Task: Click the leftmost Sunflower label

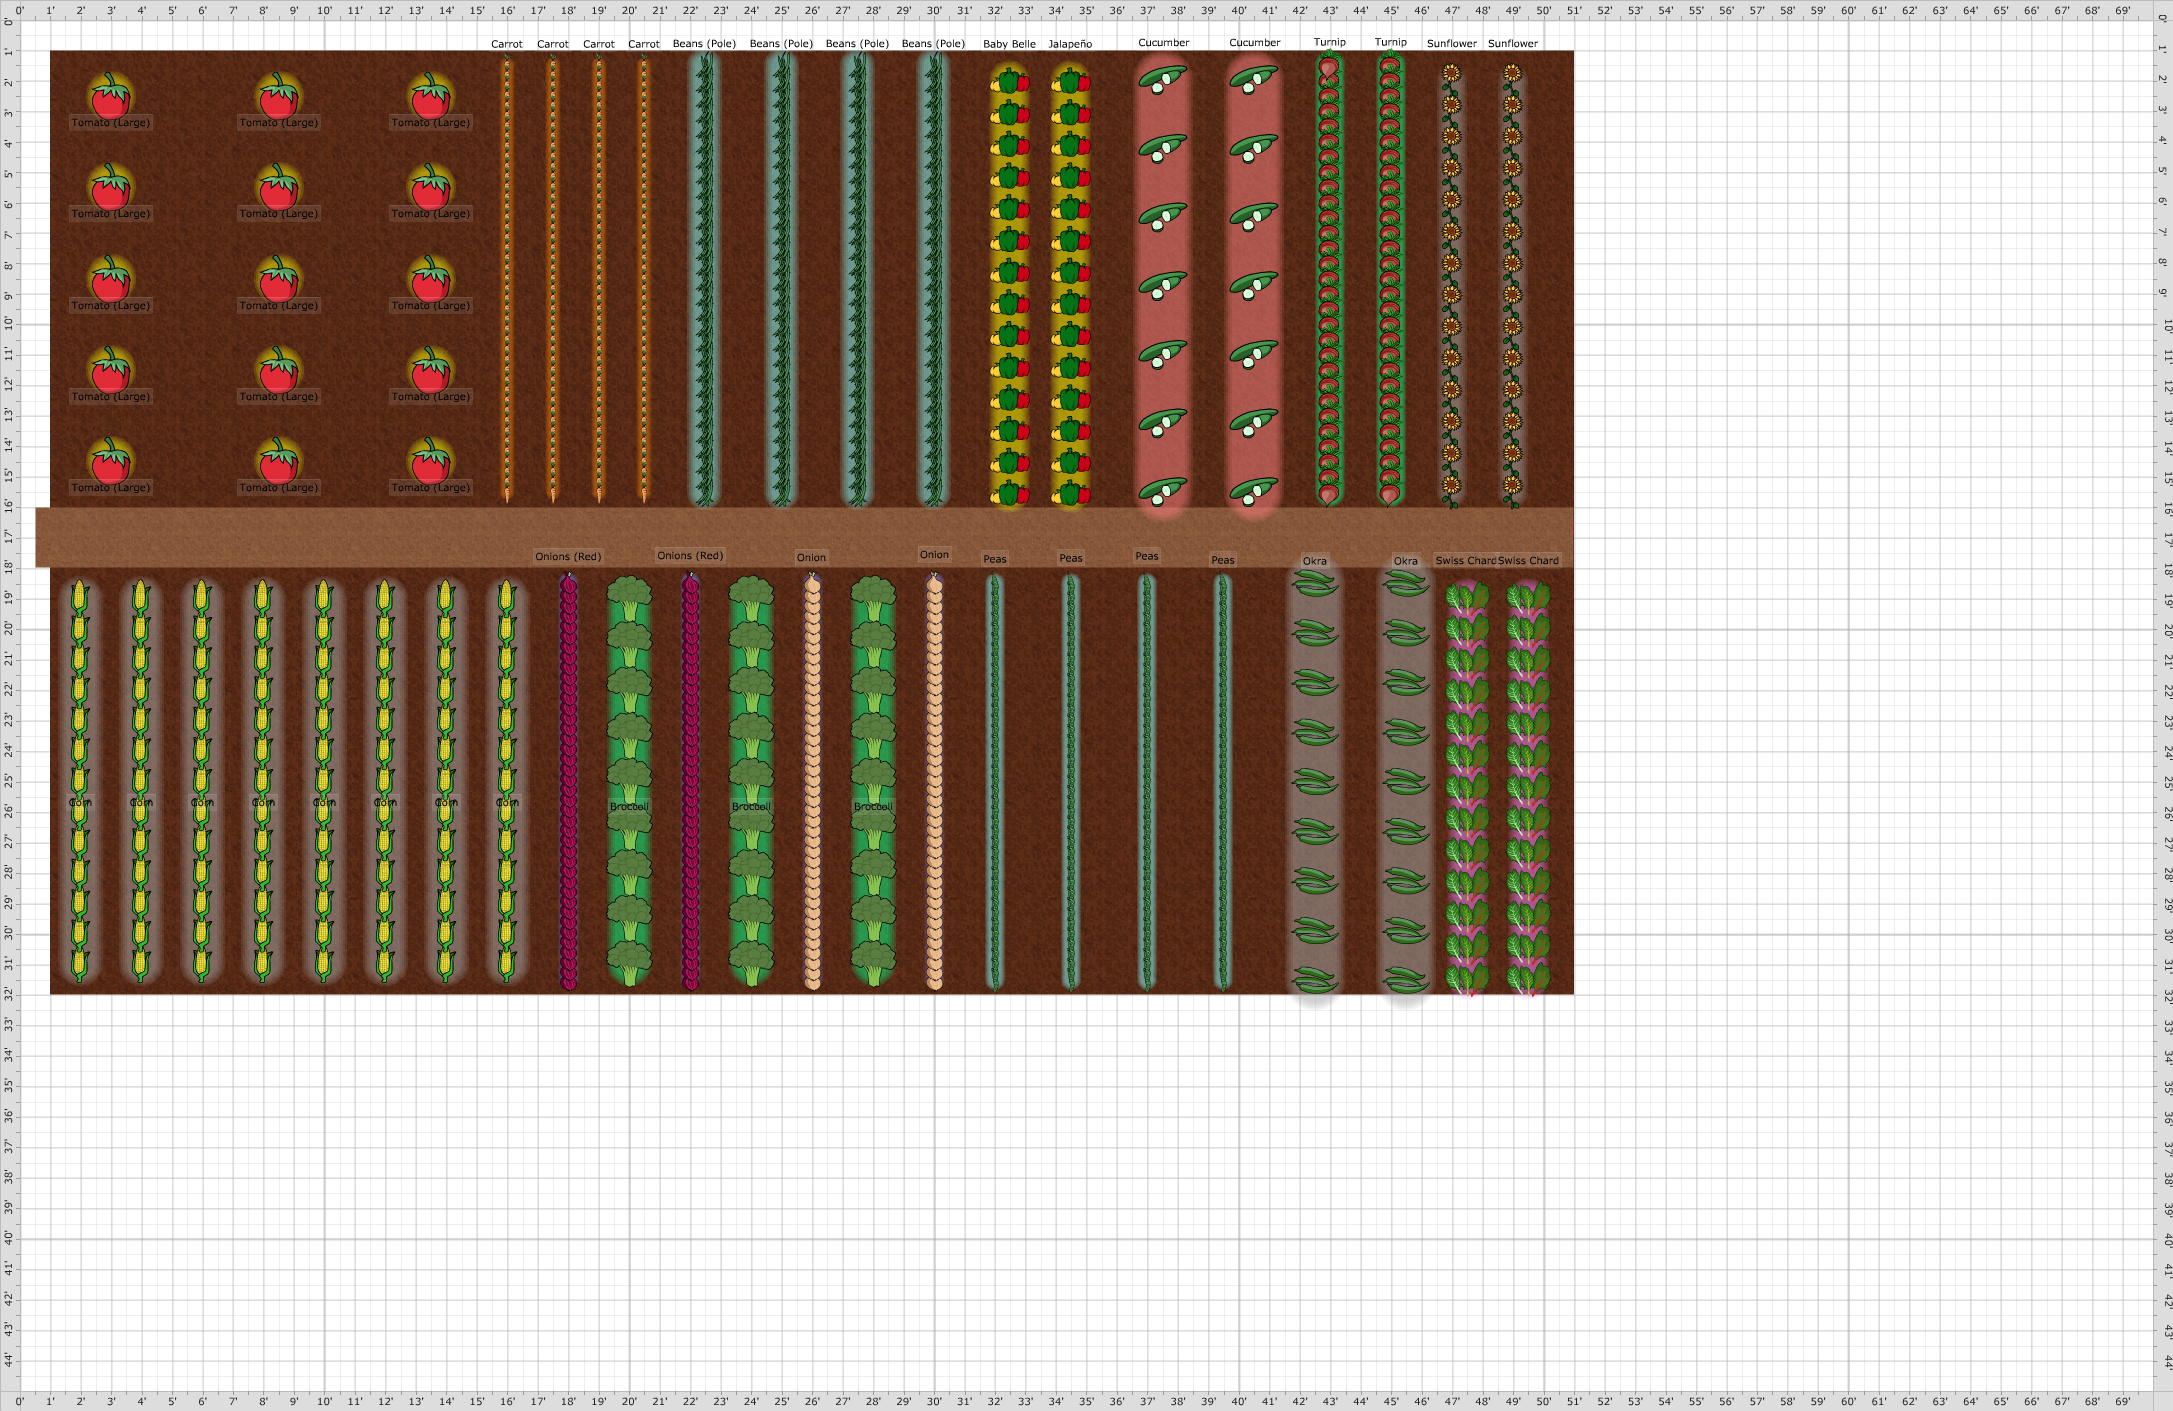Action: 1451,44
